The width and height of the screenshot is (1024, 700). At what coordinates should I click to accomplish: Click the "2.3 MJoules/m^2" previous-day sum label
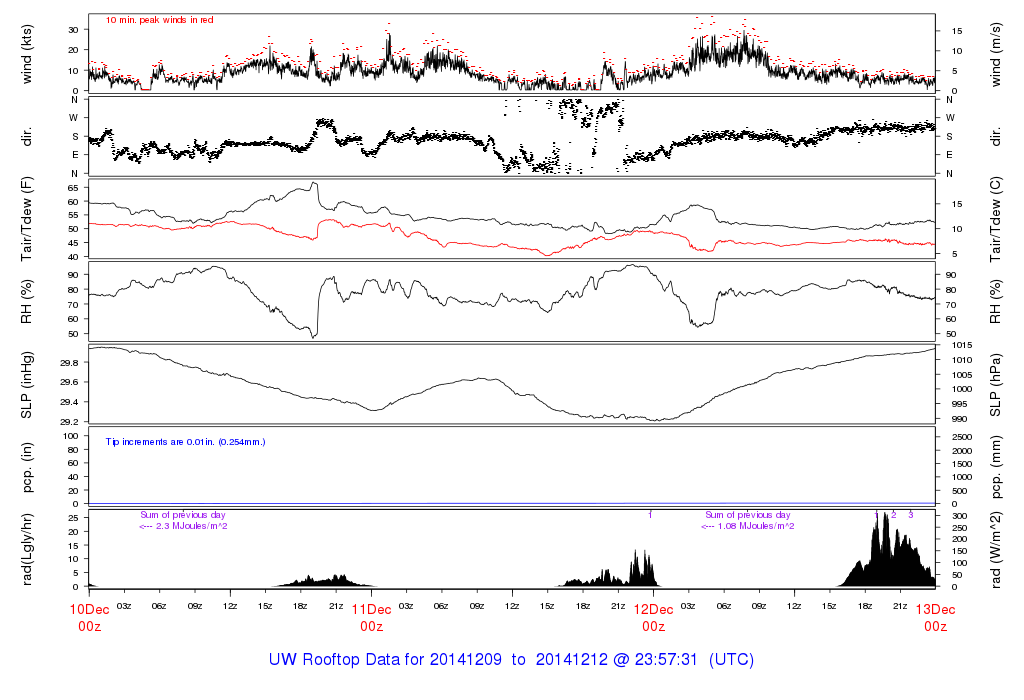click(x=191, y=526)
